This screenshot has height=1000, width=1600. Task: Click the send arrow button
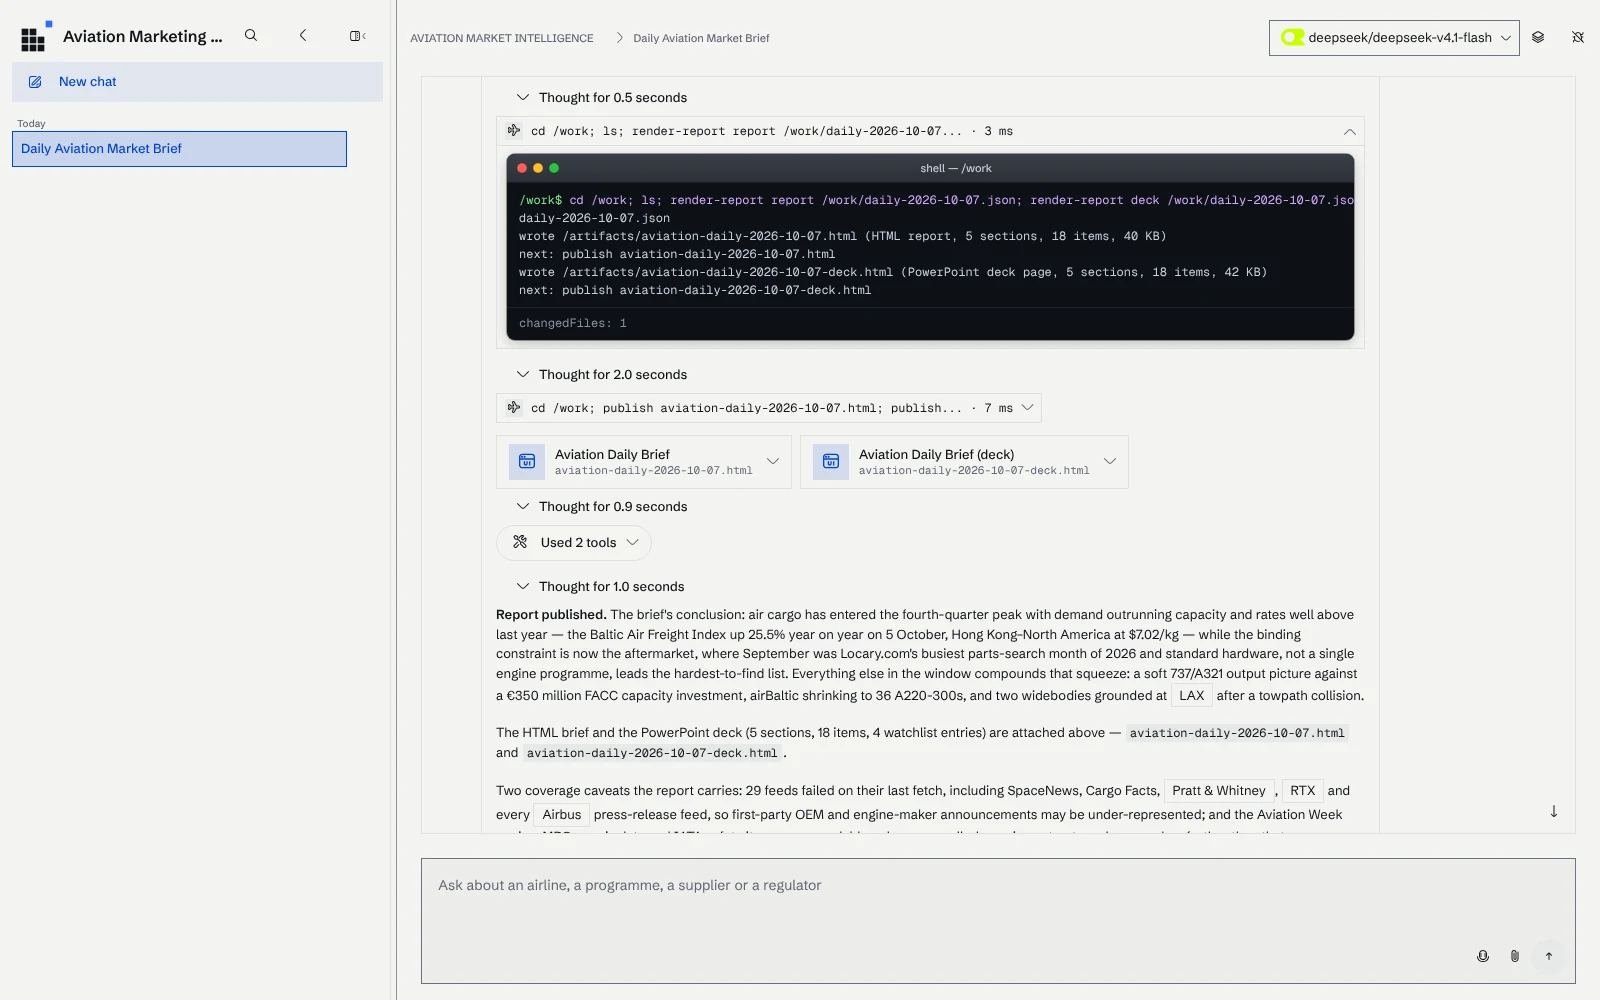point(1549,956)
